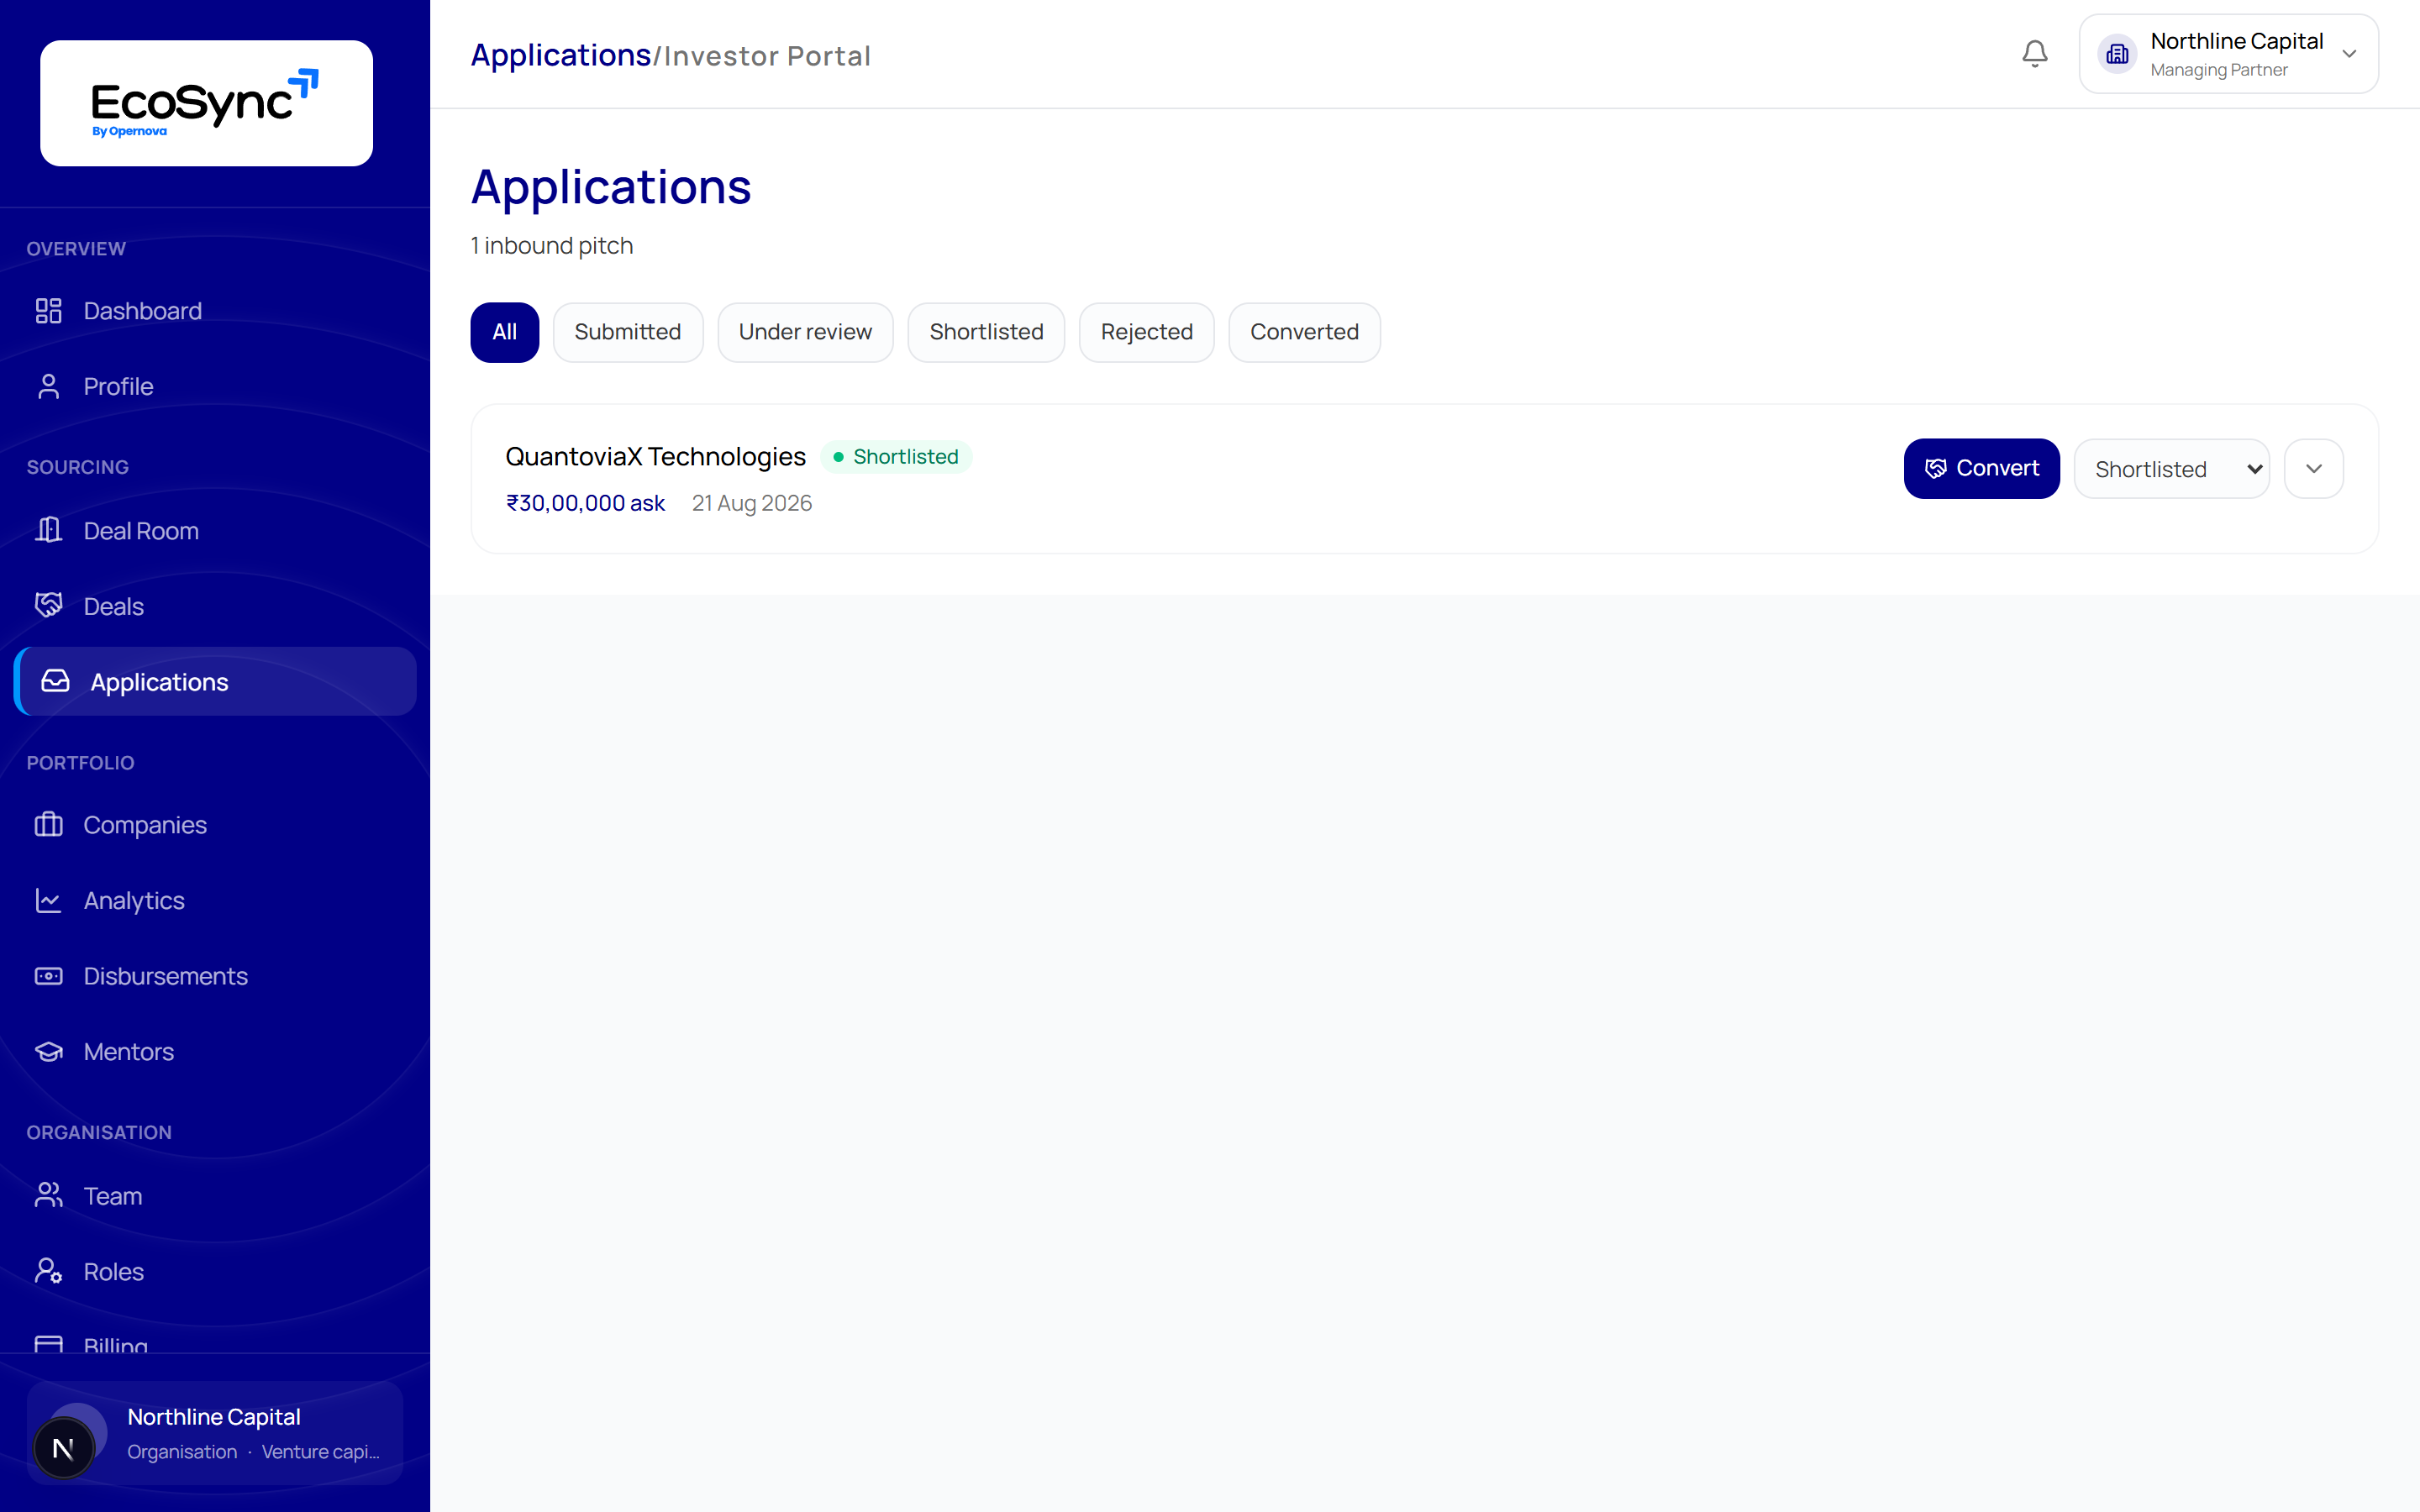This screenshot has width=2420, height=1512.
Task: Click the Dashboard grid icon in sidebar
Action: [49, 311]
